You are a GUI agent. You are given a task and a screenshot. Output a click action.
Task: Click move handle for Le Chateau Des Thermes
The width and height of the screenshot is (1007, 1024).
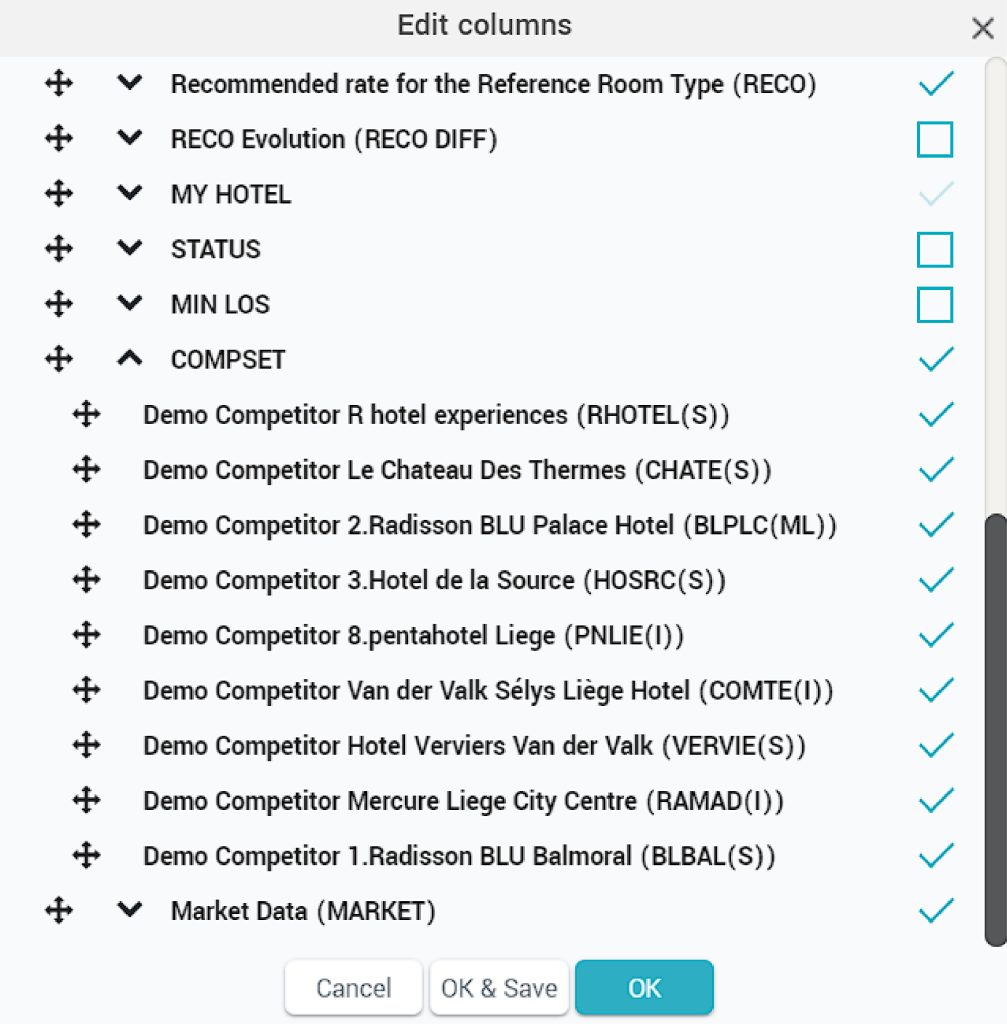pyautogui.click(x=86, y=470)
